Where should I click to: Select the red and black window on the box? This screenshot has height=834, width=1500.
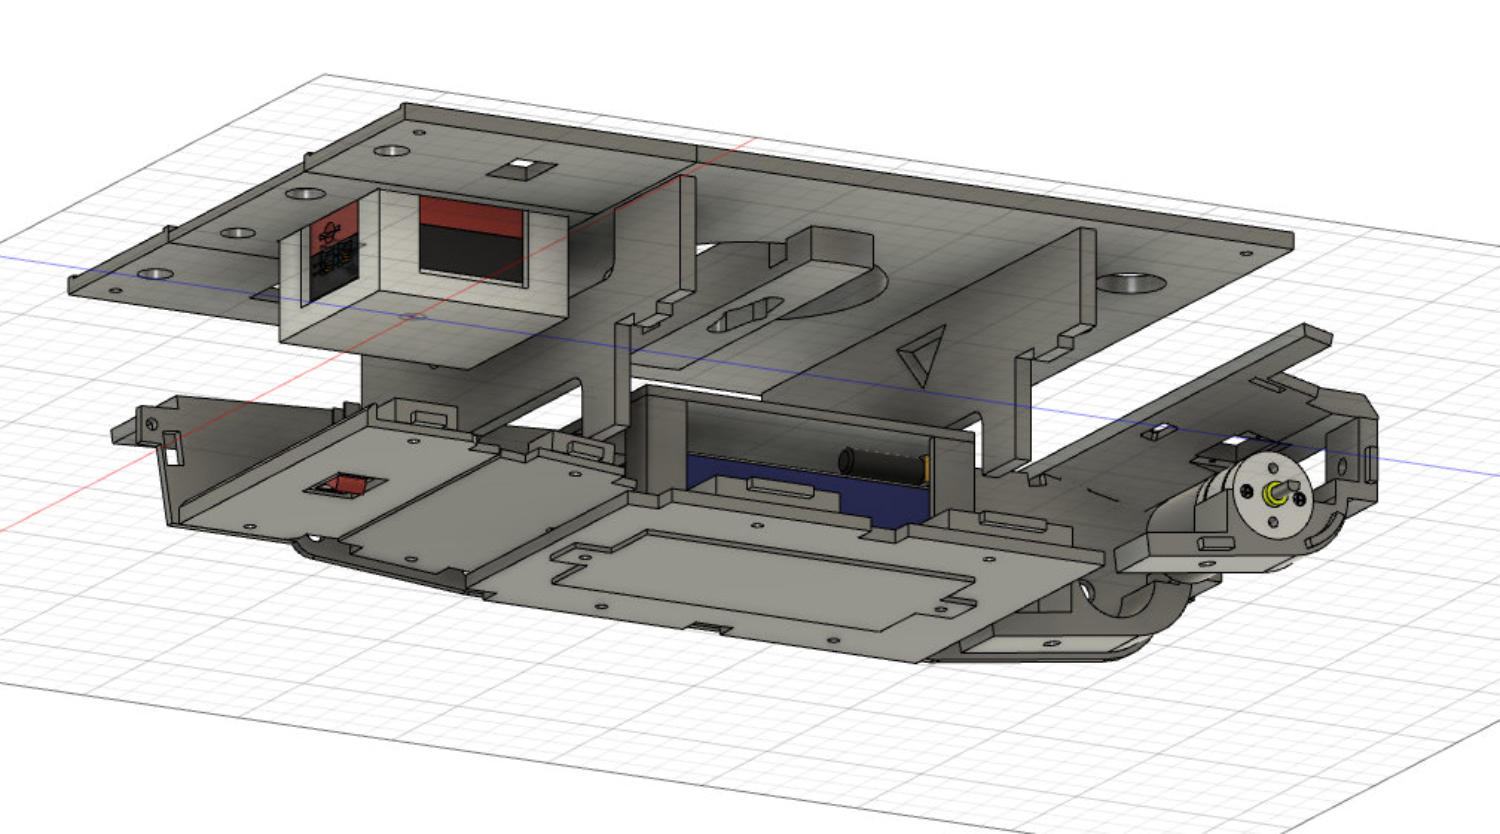pyautogui.click(x=472, y=240)
